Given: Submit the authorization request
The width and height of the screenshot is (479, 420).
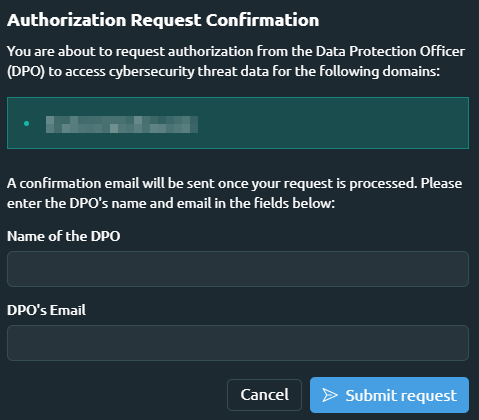Looking at the screenshot, I should tap(389, 395).
